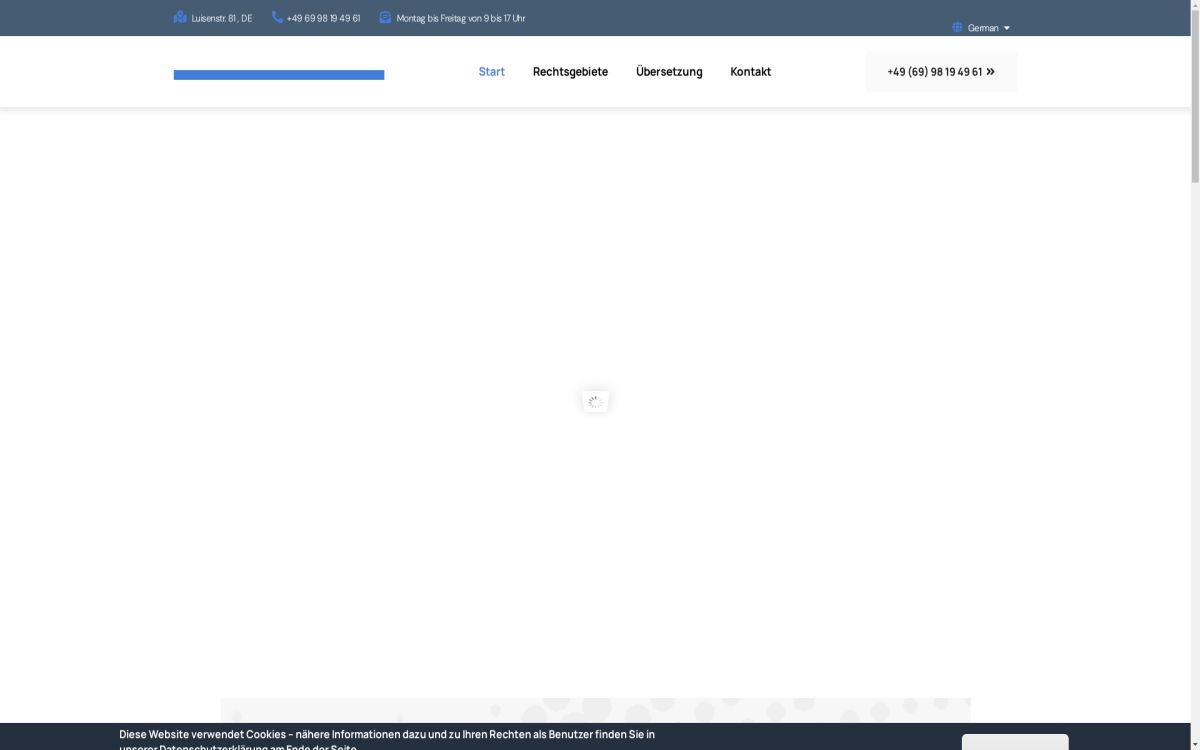1200x750 pixels.
Task: Click the cookie notice text in banner
Action: coord(387,735)
